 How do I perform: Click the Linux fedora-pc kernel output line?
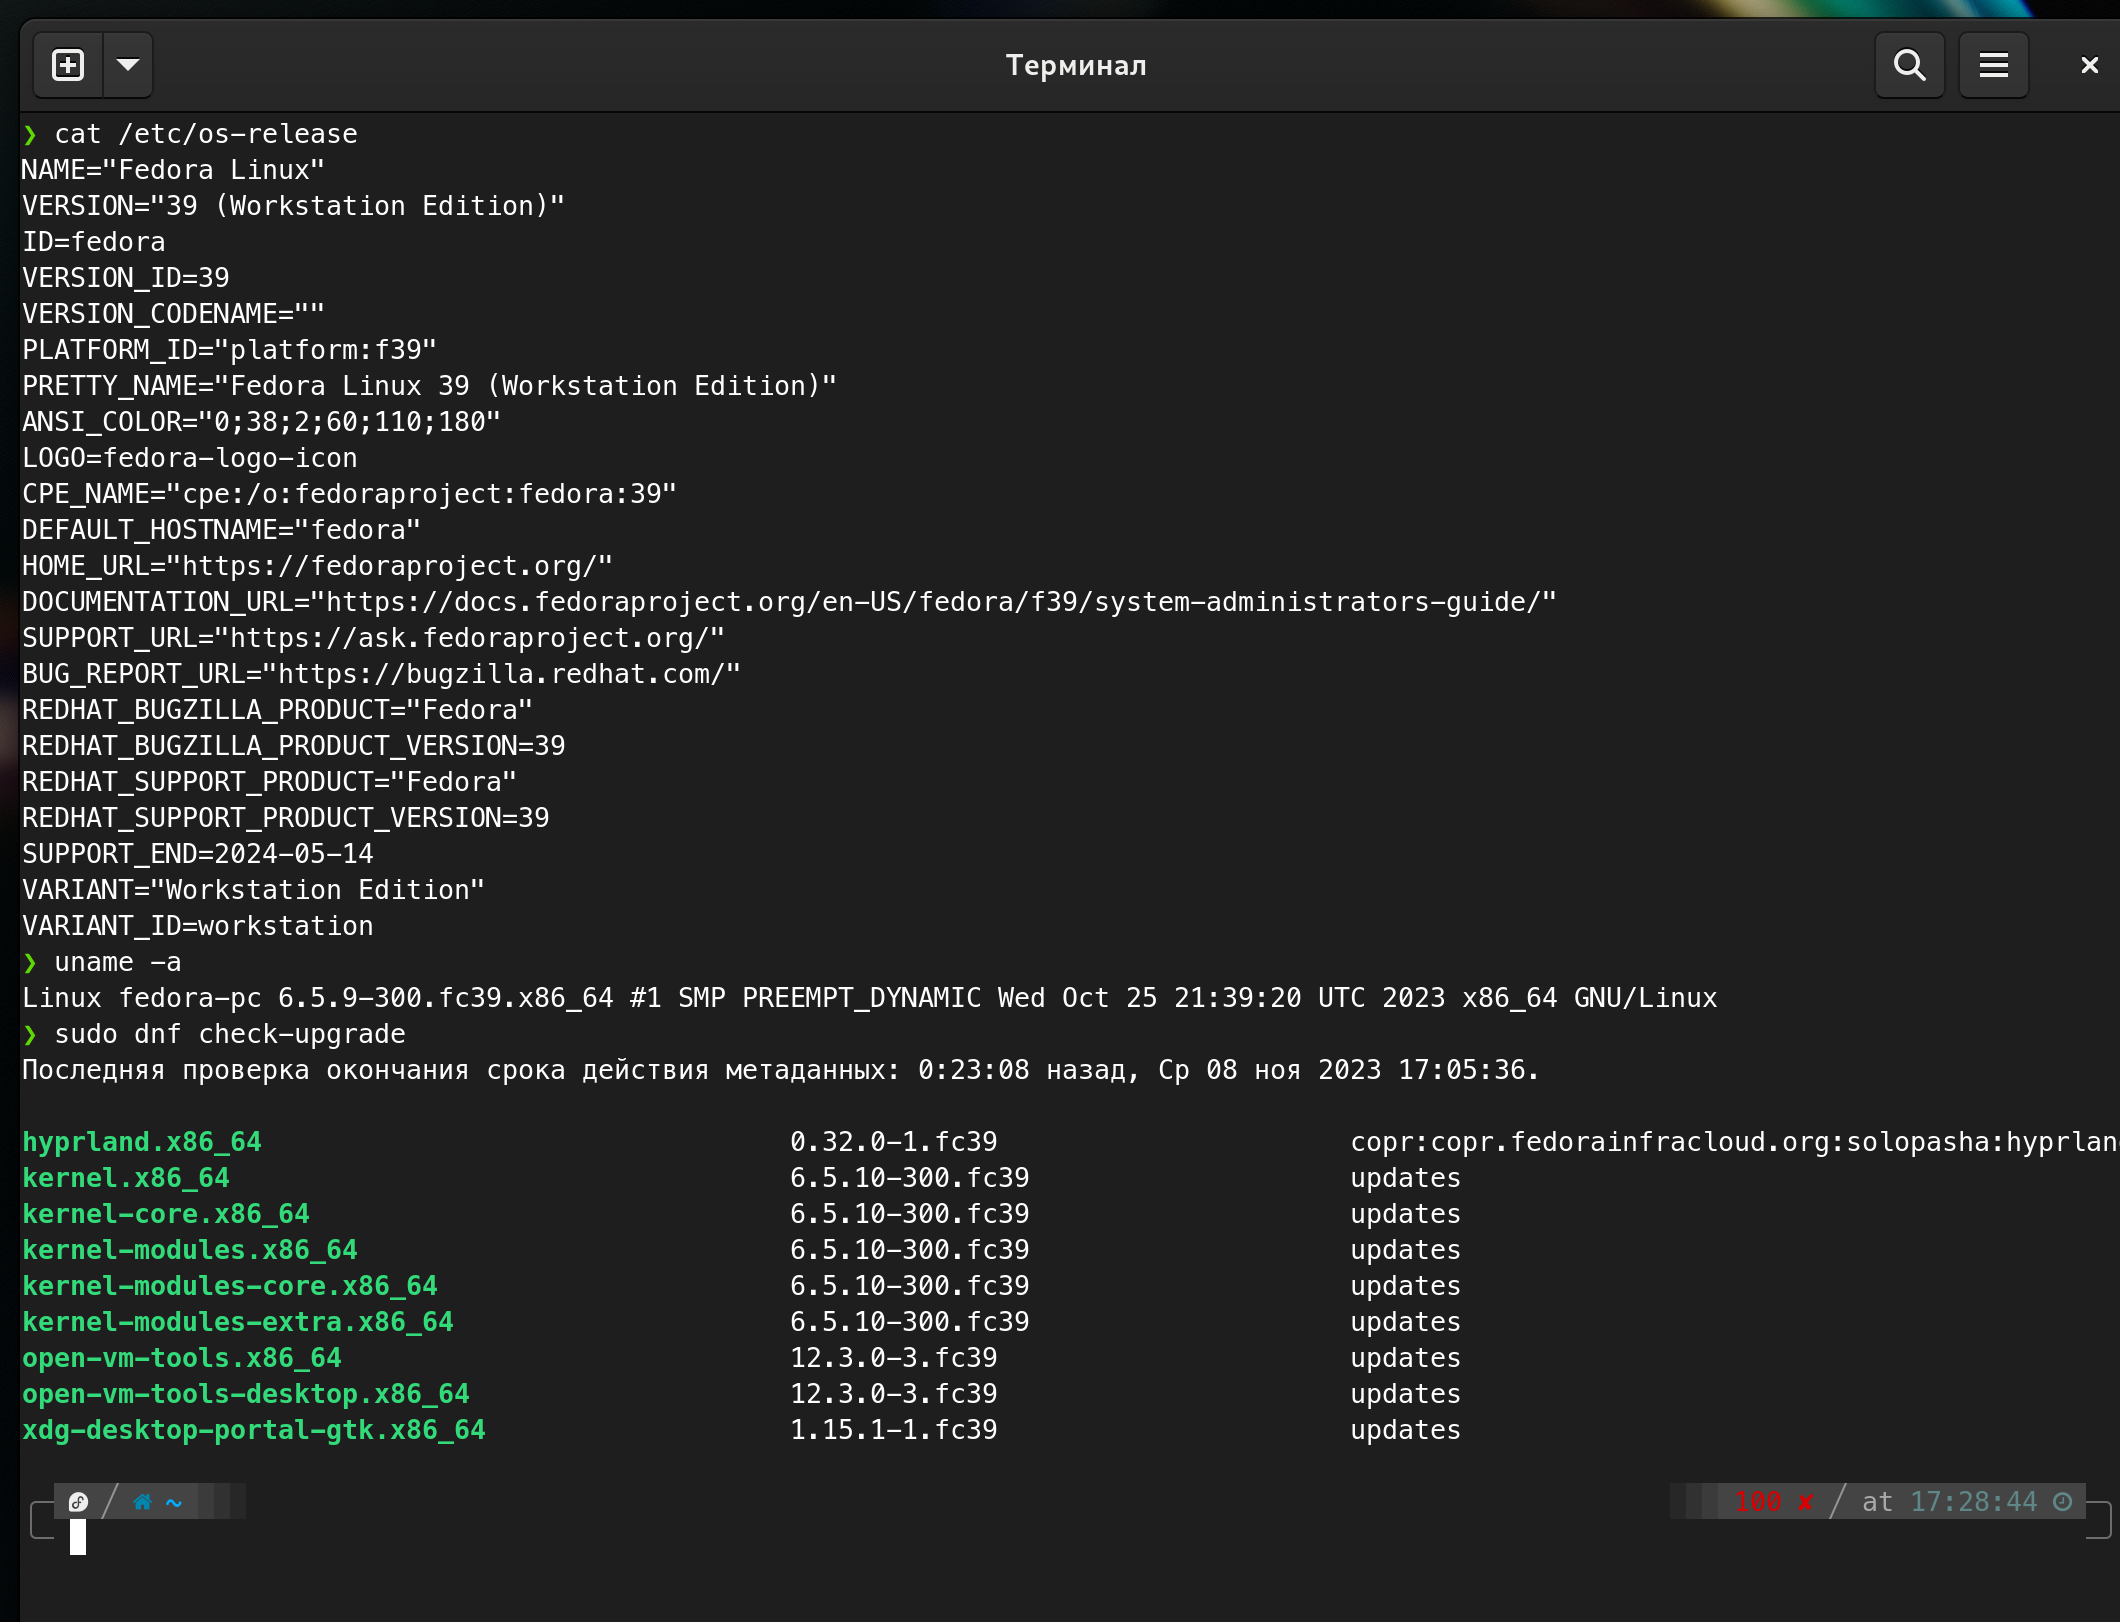click(x=870, y=998)
